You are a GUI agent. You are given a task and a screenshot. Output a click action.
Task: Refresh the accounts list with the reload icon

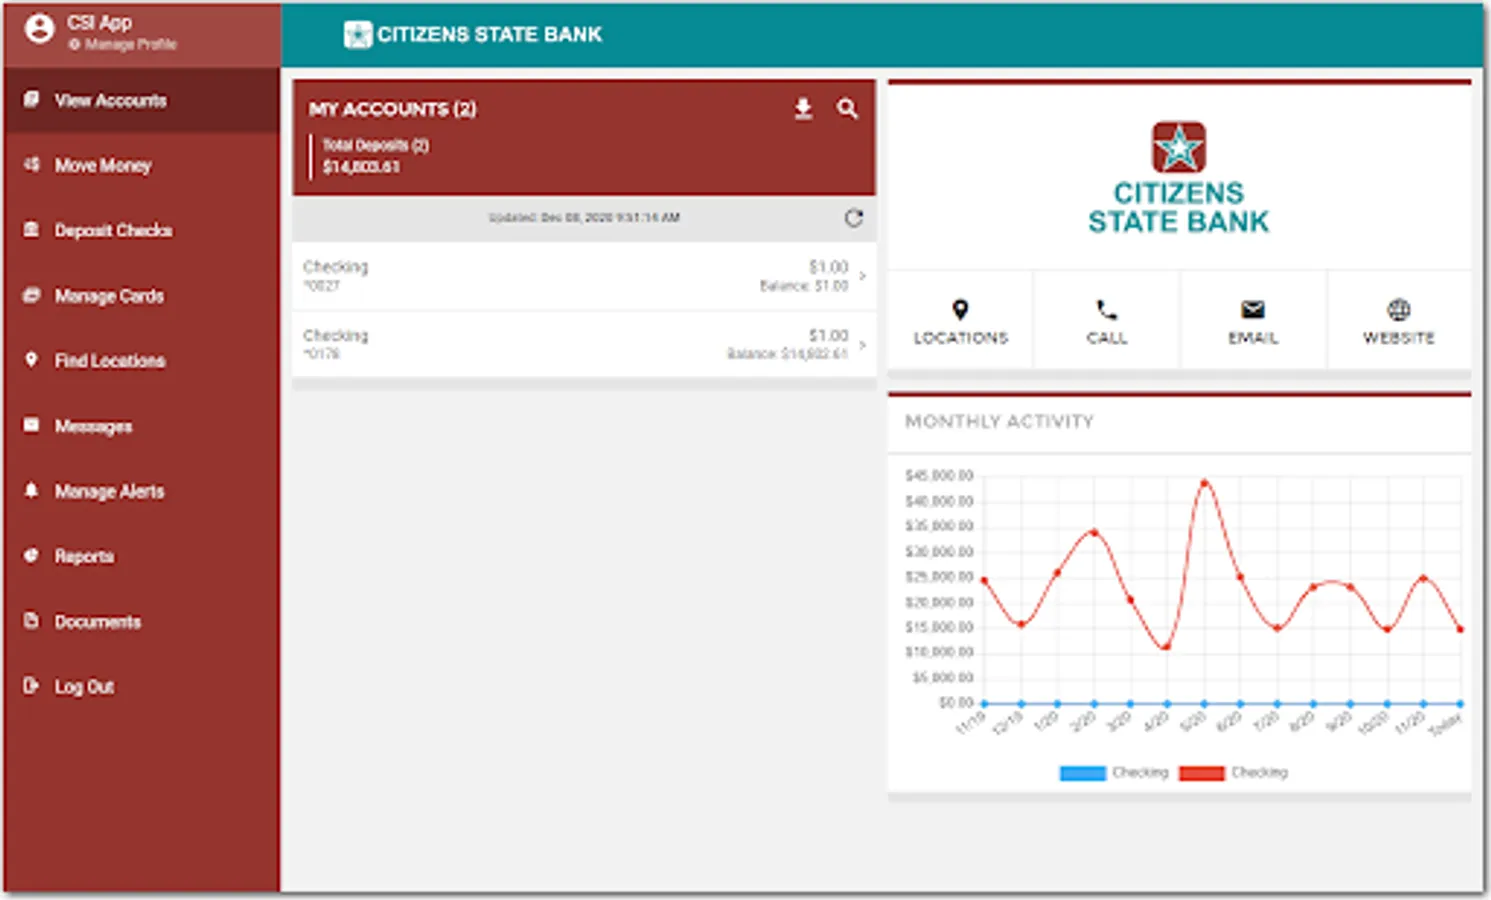853,218
